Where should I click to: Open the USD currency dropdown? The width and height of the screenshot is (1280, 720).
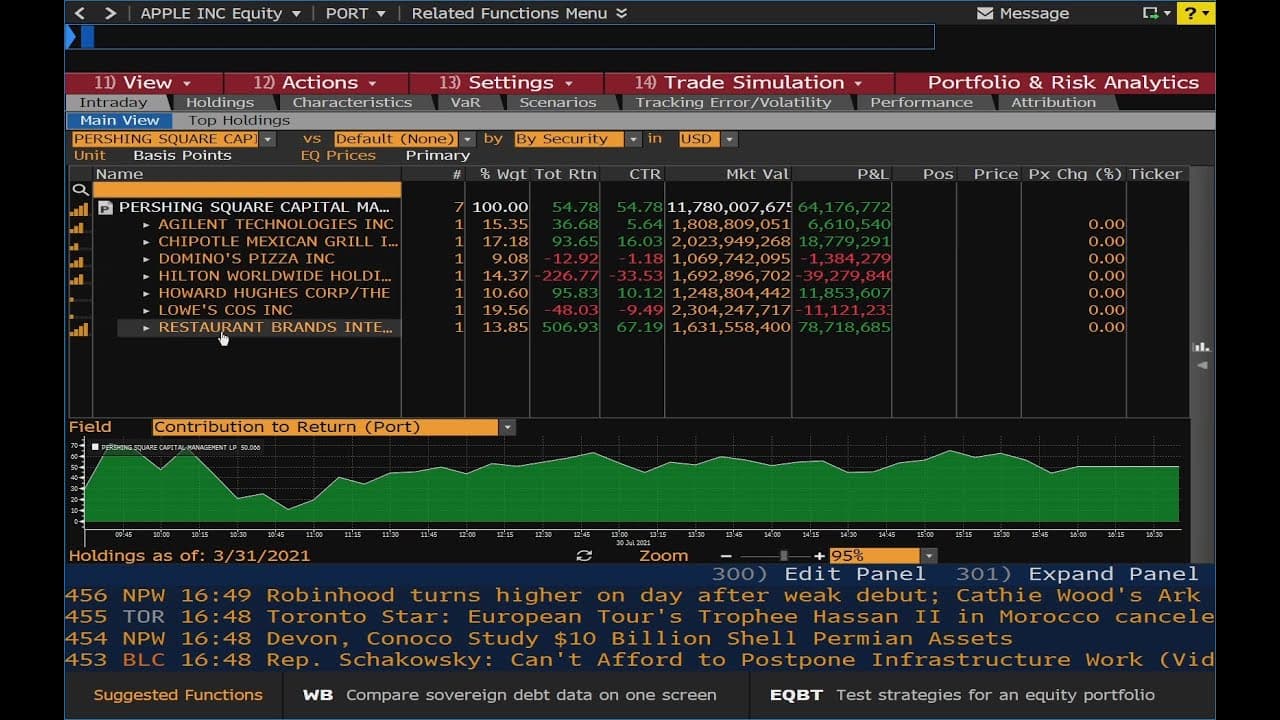tap(729, 139)
